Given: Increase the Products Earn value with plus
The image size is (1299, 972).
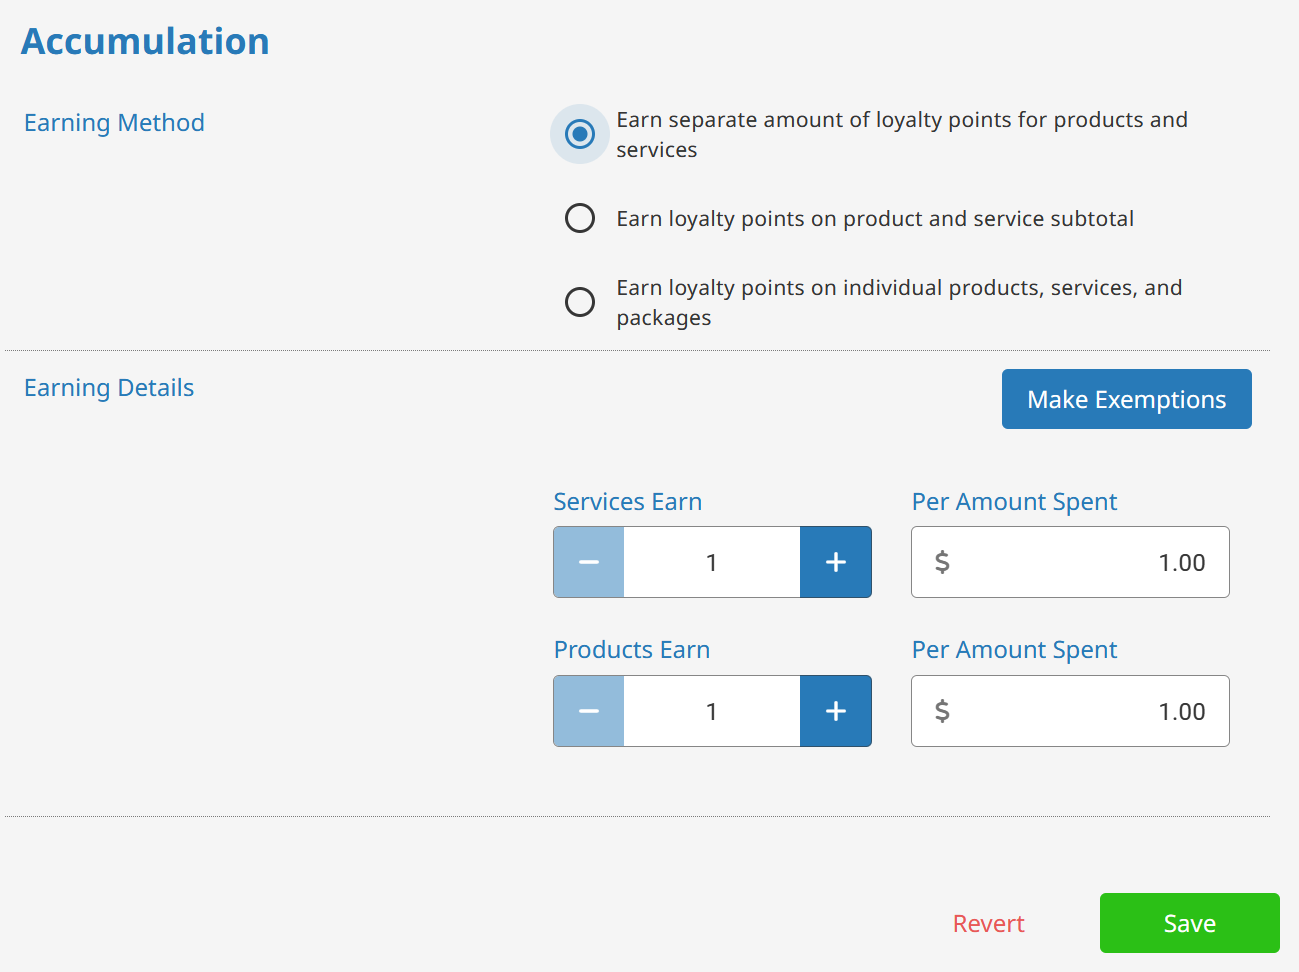Looking at the screenshot, I should click(836, 711).
